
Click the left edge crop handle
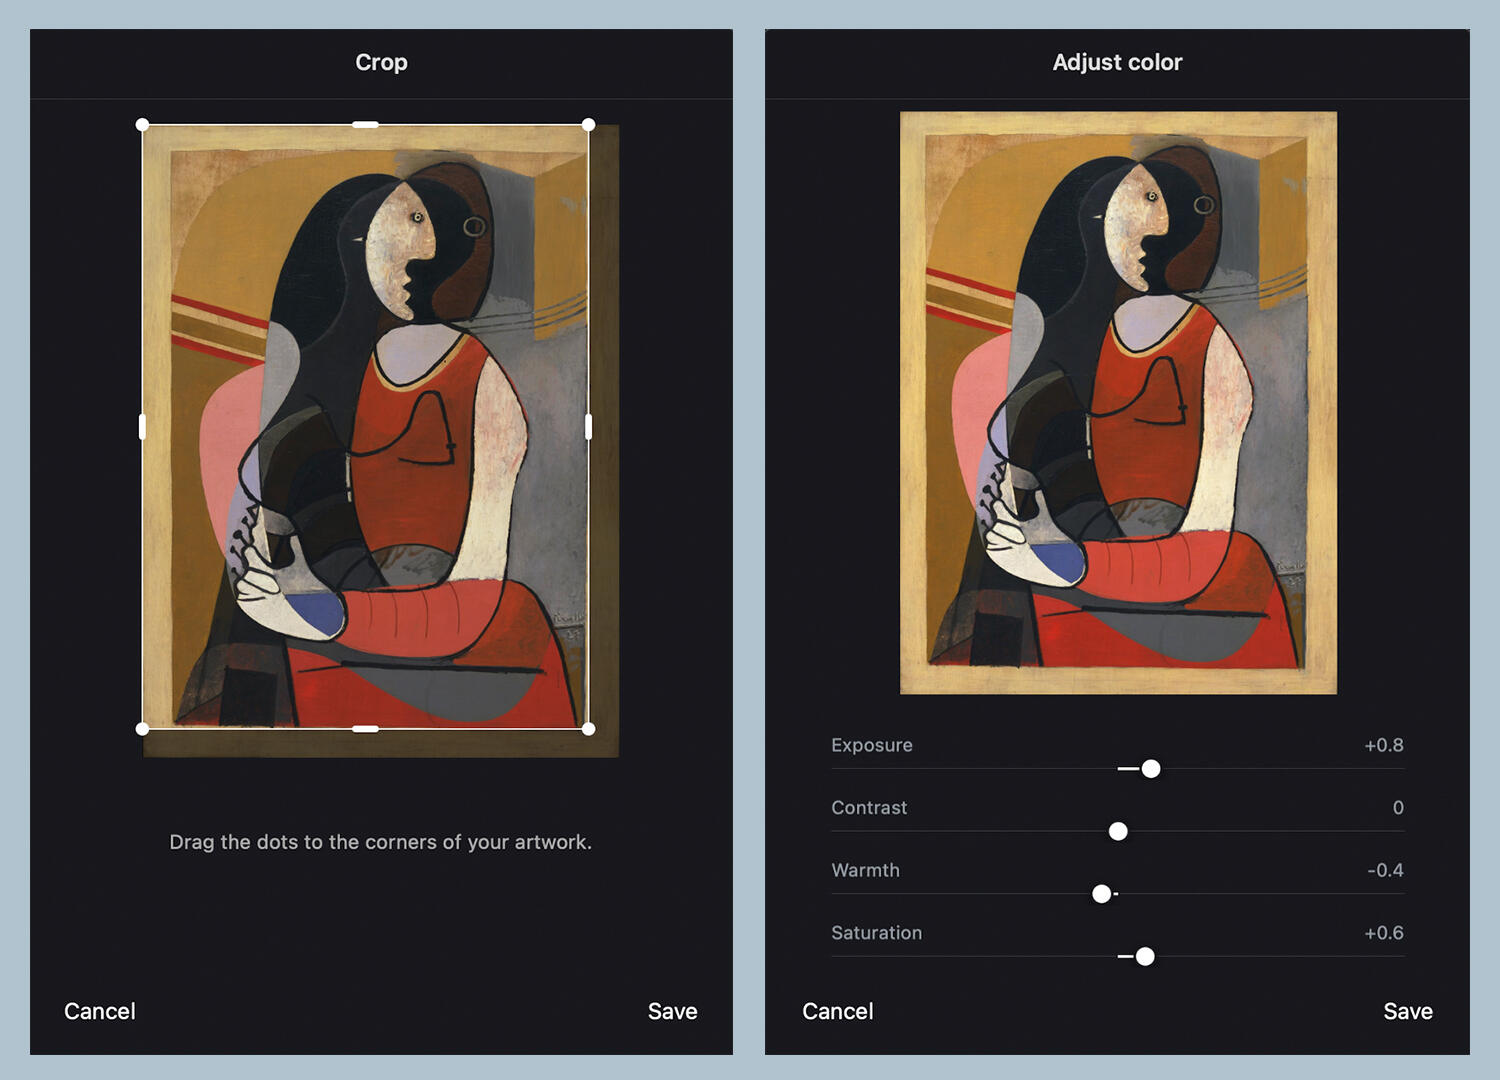point(142,427)
